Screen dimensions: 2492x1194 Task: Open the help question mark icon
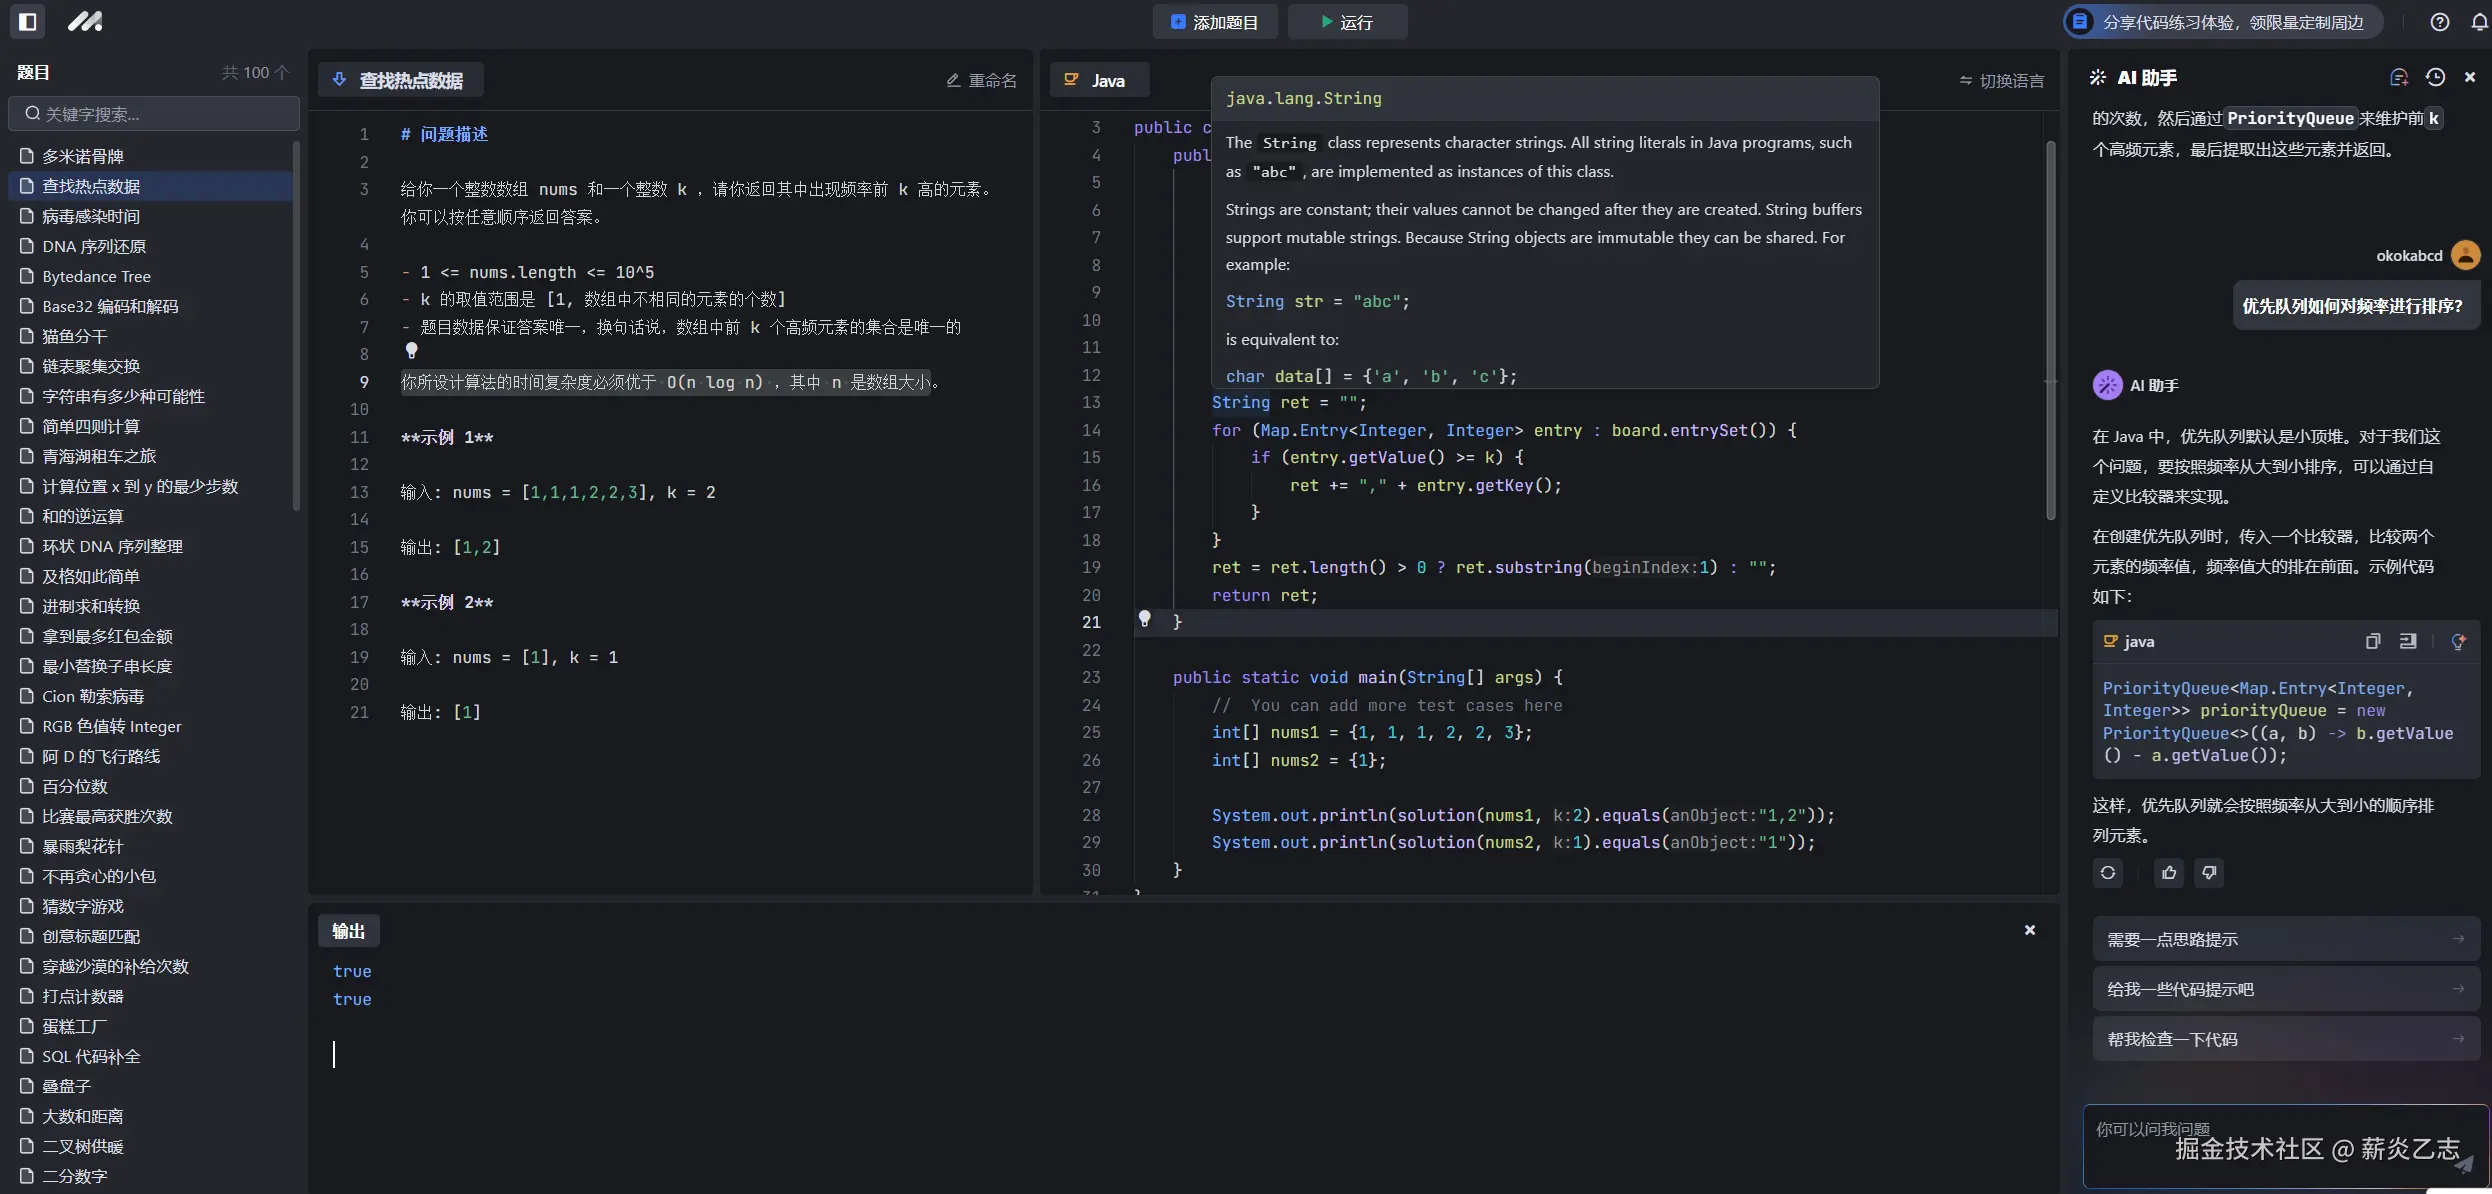click(x=2439, y=22)
